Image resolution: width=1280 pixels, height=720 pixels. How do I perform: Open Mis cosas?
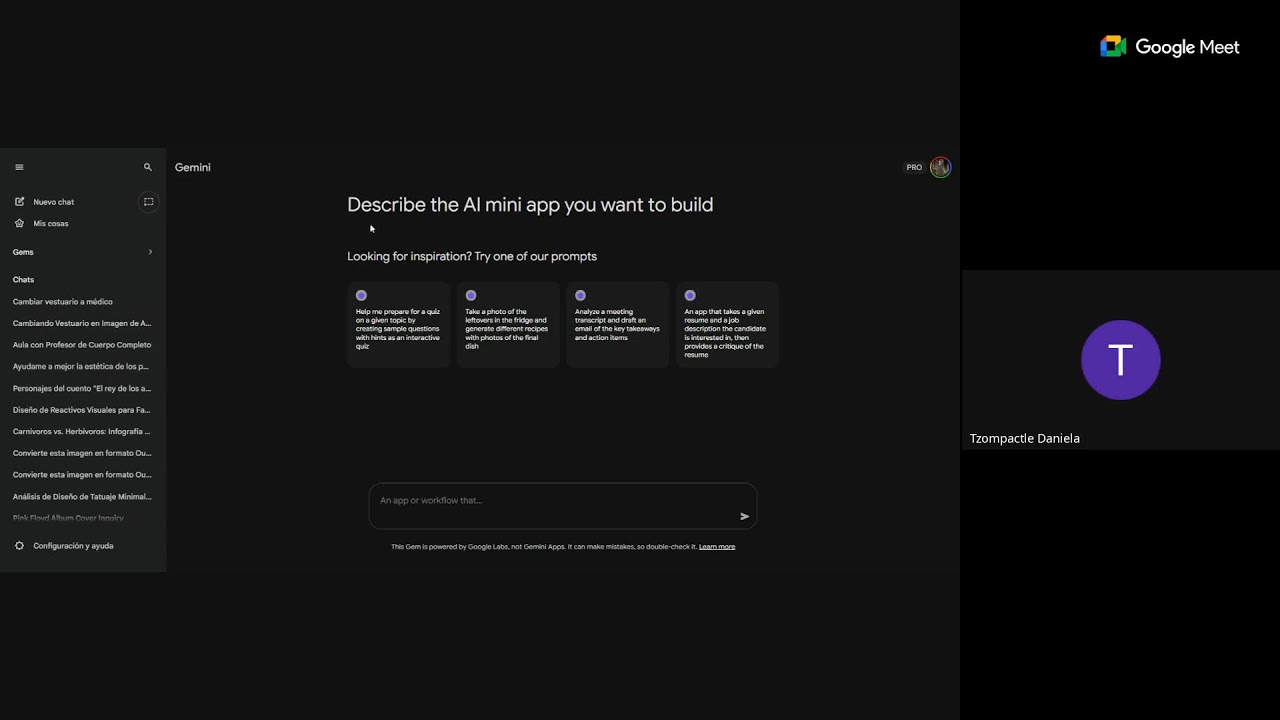51,223
